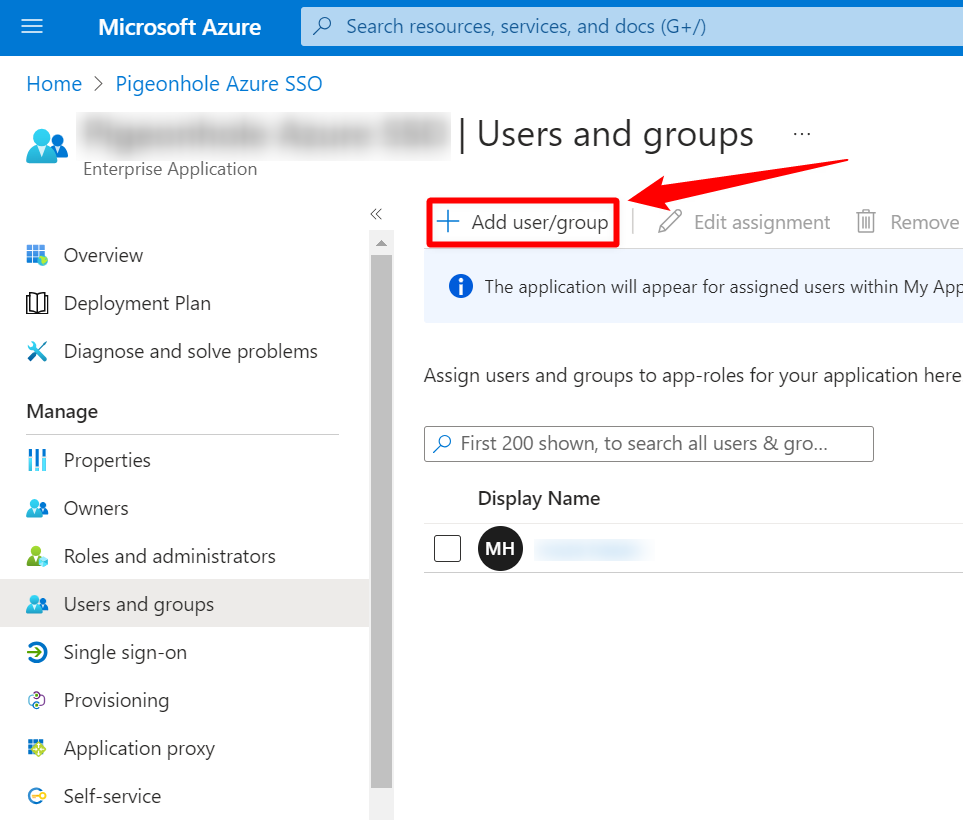Click the Enterprise Application people icon
This screenshot has height=820, width=963.
click(47, 146)
